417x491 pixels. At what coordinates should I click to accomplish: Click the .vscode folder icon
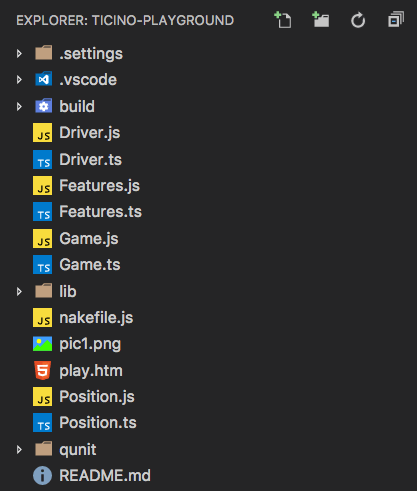(x=43, y=79)
